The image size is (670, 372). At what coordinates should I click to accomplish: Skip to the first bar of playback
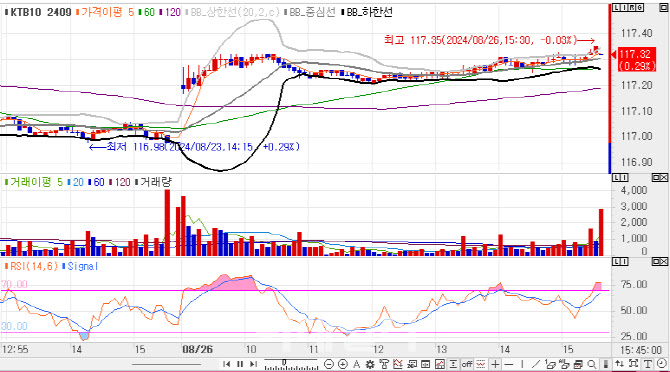pos(226,364)
